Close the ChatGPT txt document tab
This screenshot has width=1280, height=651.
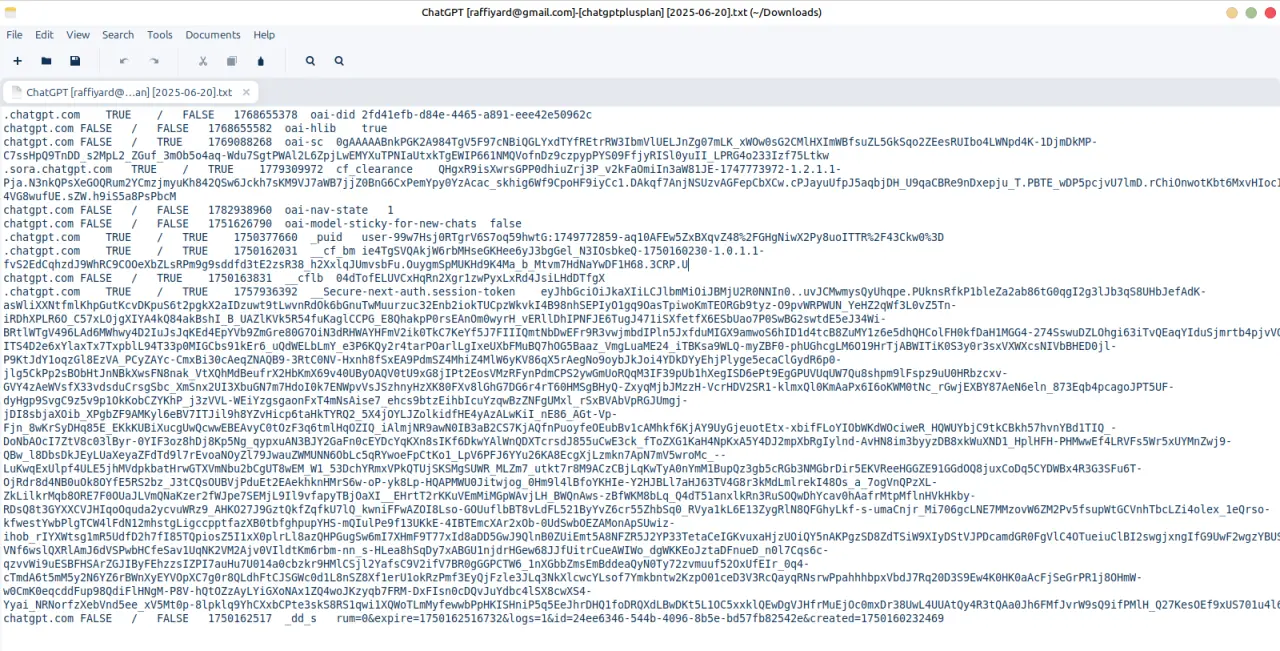(x=245, y=92)
